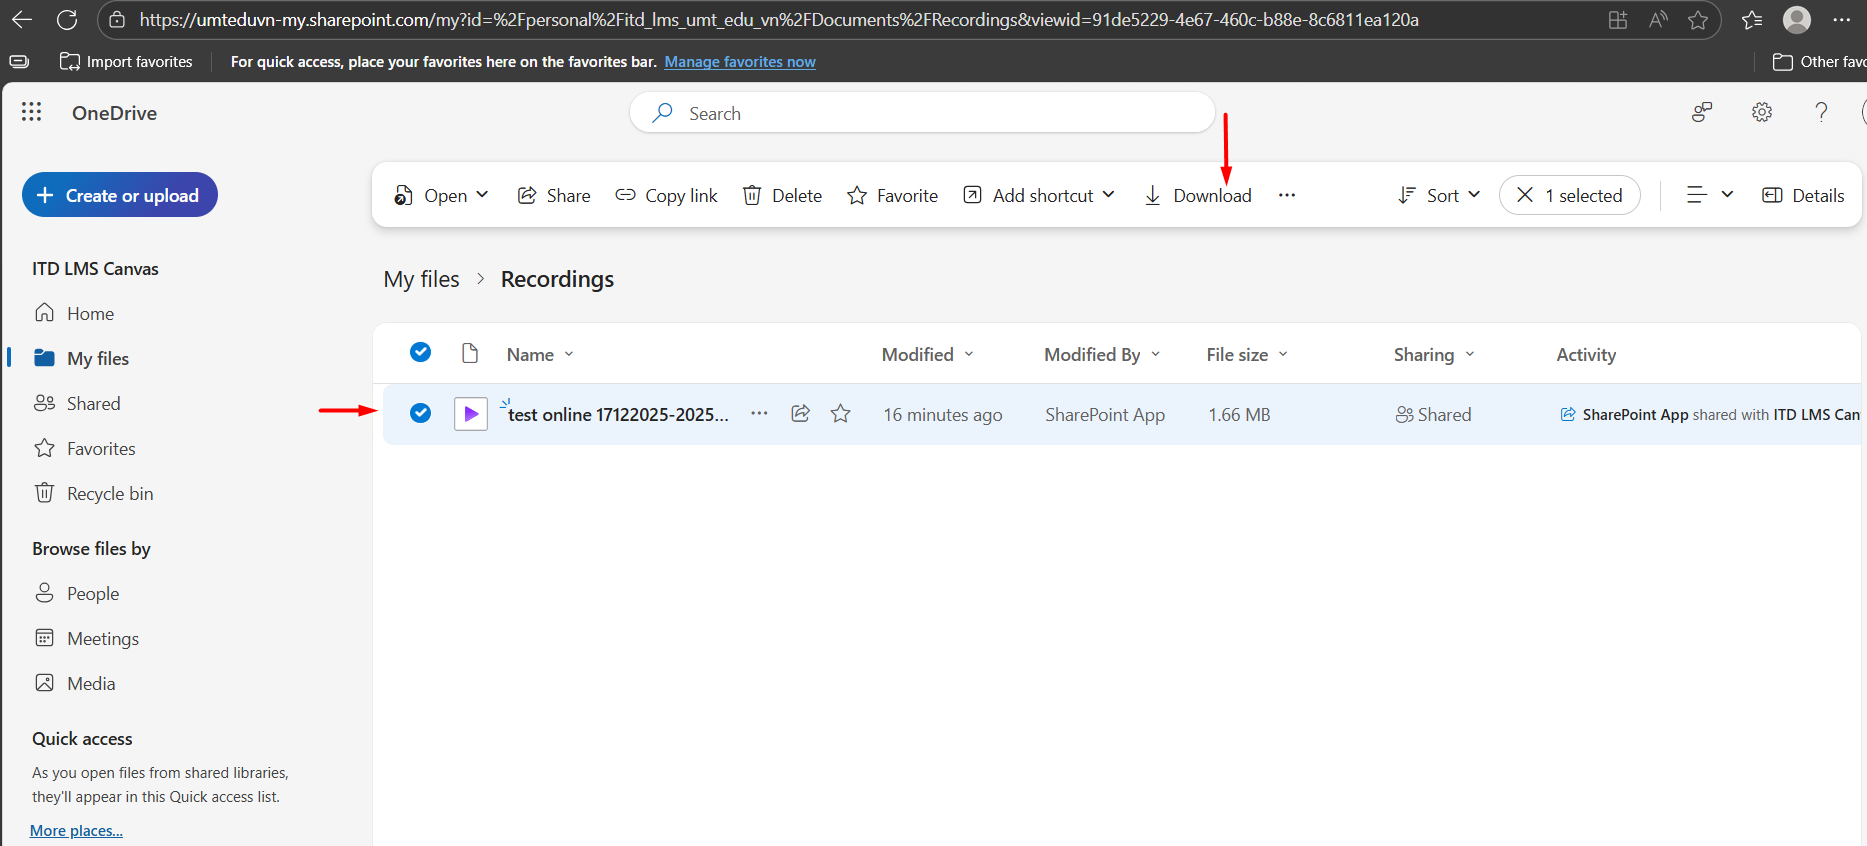Click the share icon in file row

tap(800, 414)
